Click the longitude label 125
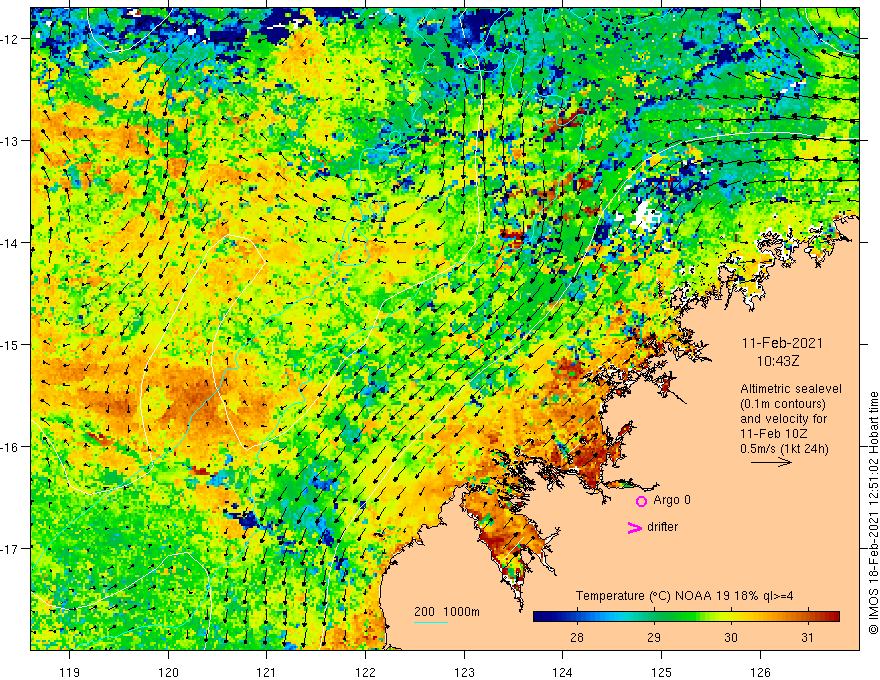 point(662,672)
